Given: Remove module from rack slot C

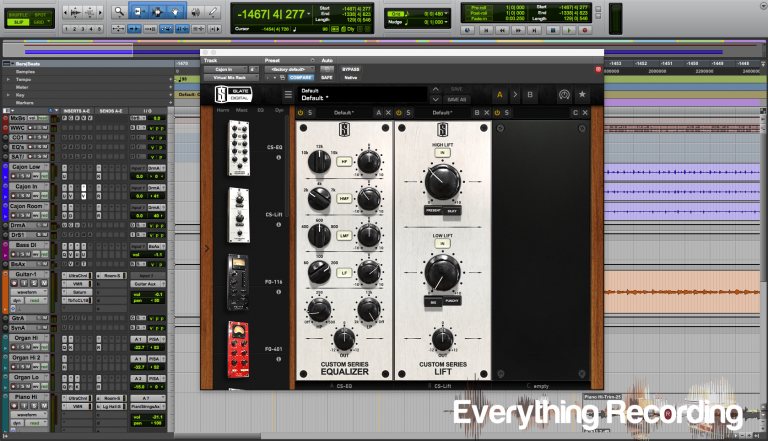Looking at the screenshot, I should pos(585,113).
